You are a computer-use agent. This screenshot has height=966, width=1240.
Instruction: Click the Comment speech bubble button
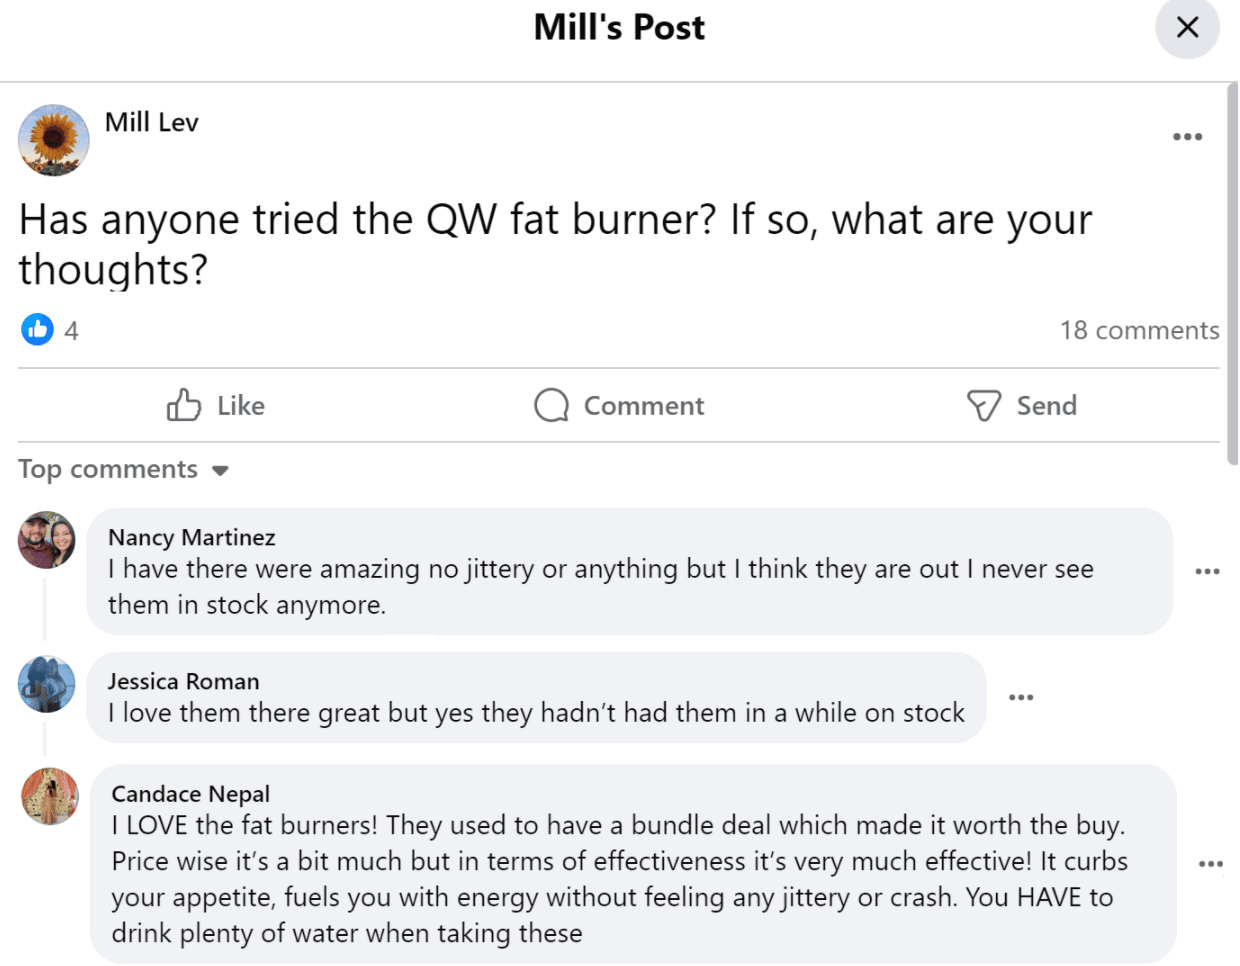(619, 405)
